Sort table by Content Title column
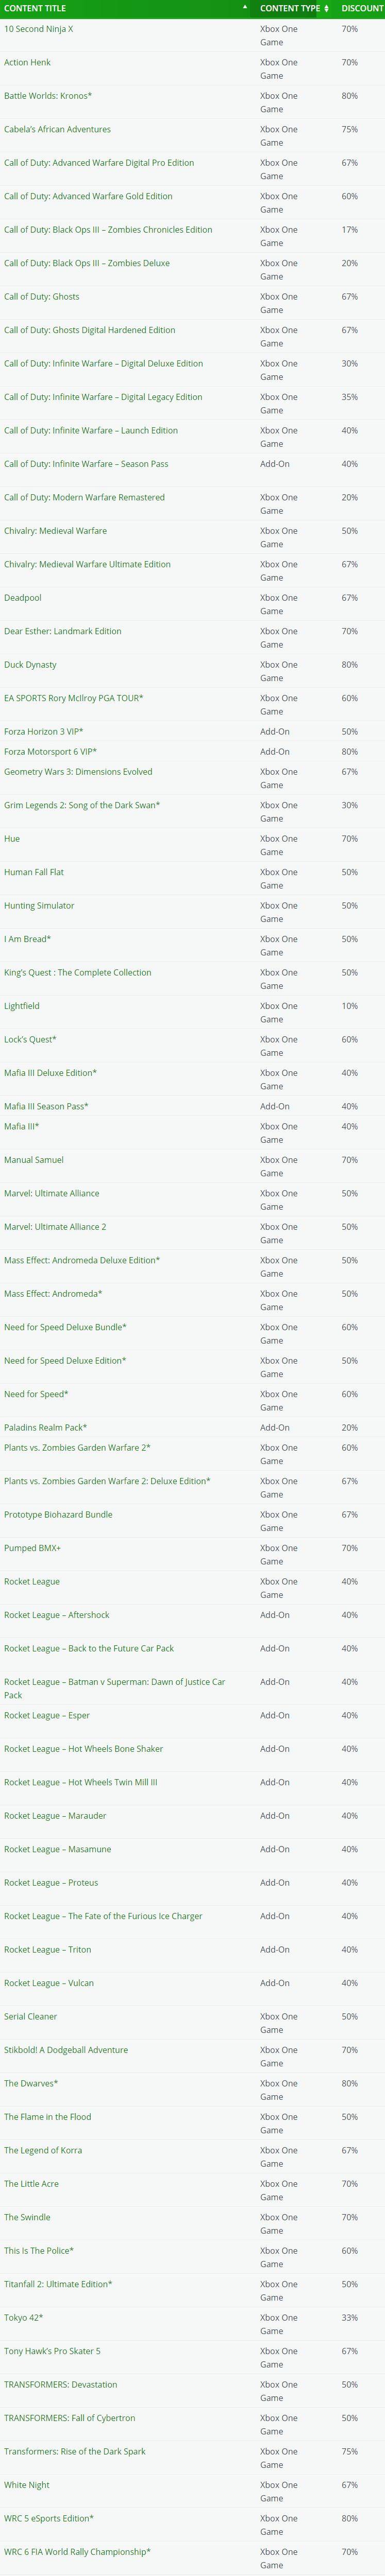 [35, 8]
